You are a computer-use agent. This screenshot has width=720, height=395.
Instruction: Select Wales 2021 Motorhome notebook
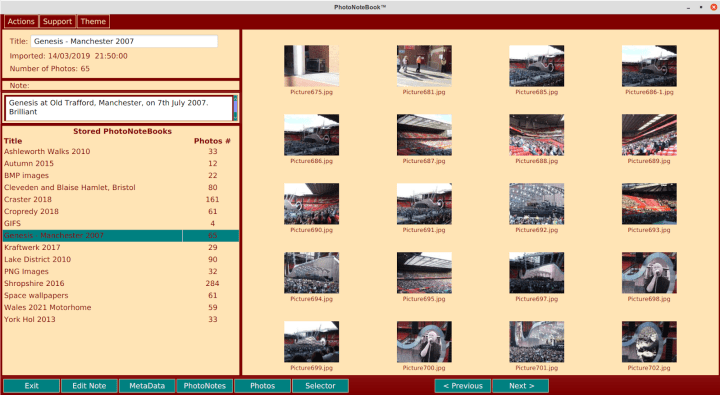[x=121, y=307]
